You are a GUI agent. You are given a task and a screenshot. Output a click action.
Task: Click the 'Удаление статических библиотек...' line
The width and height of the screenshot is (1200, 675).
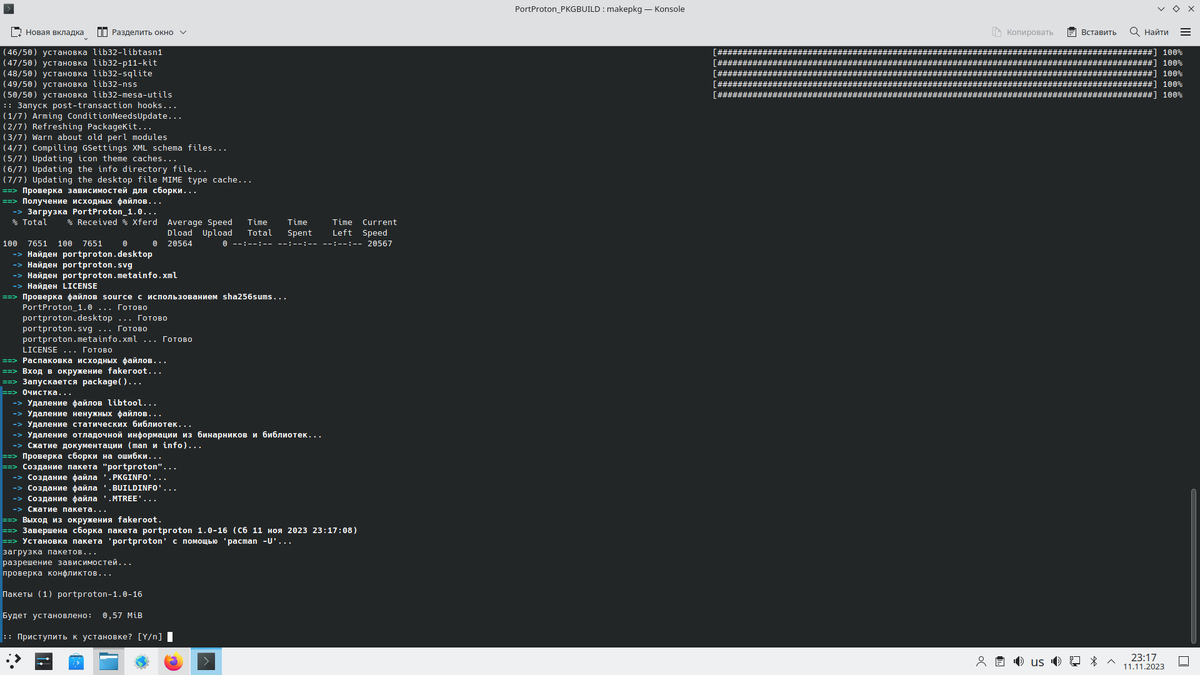point(102,424)
